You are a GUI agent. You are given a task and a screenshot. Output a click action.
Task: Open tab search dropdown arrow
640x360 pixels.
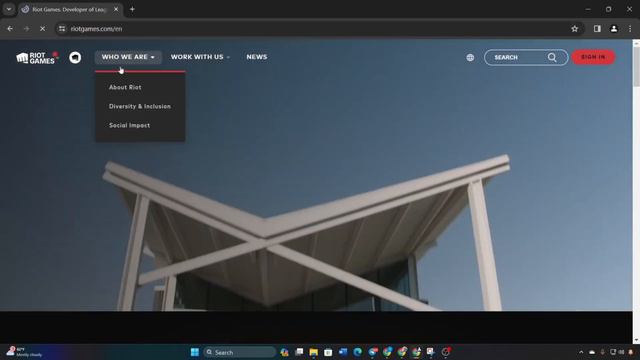tap(9, 9)
